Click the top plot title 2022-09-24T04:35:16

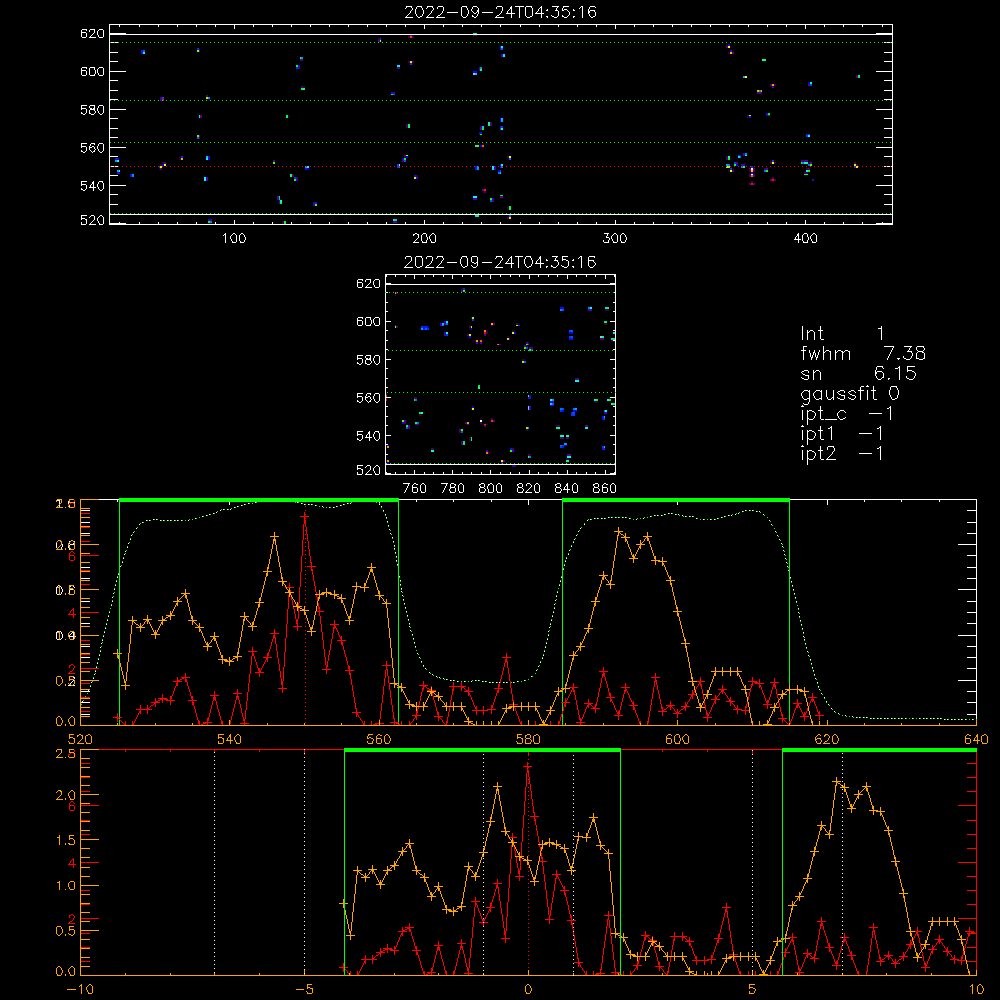pos(501,12)
